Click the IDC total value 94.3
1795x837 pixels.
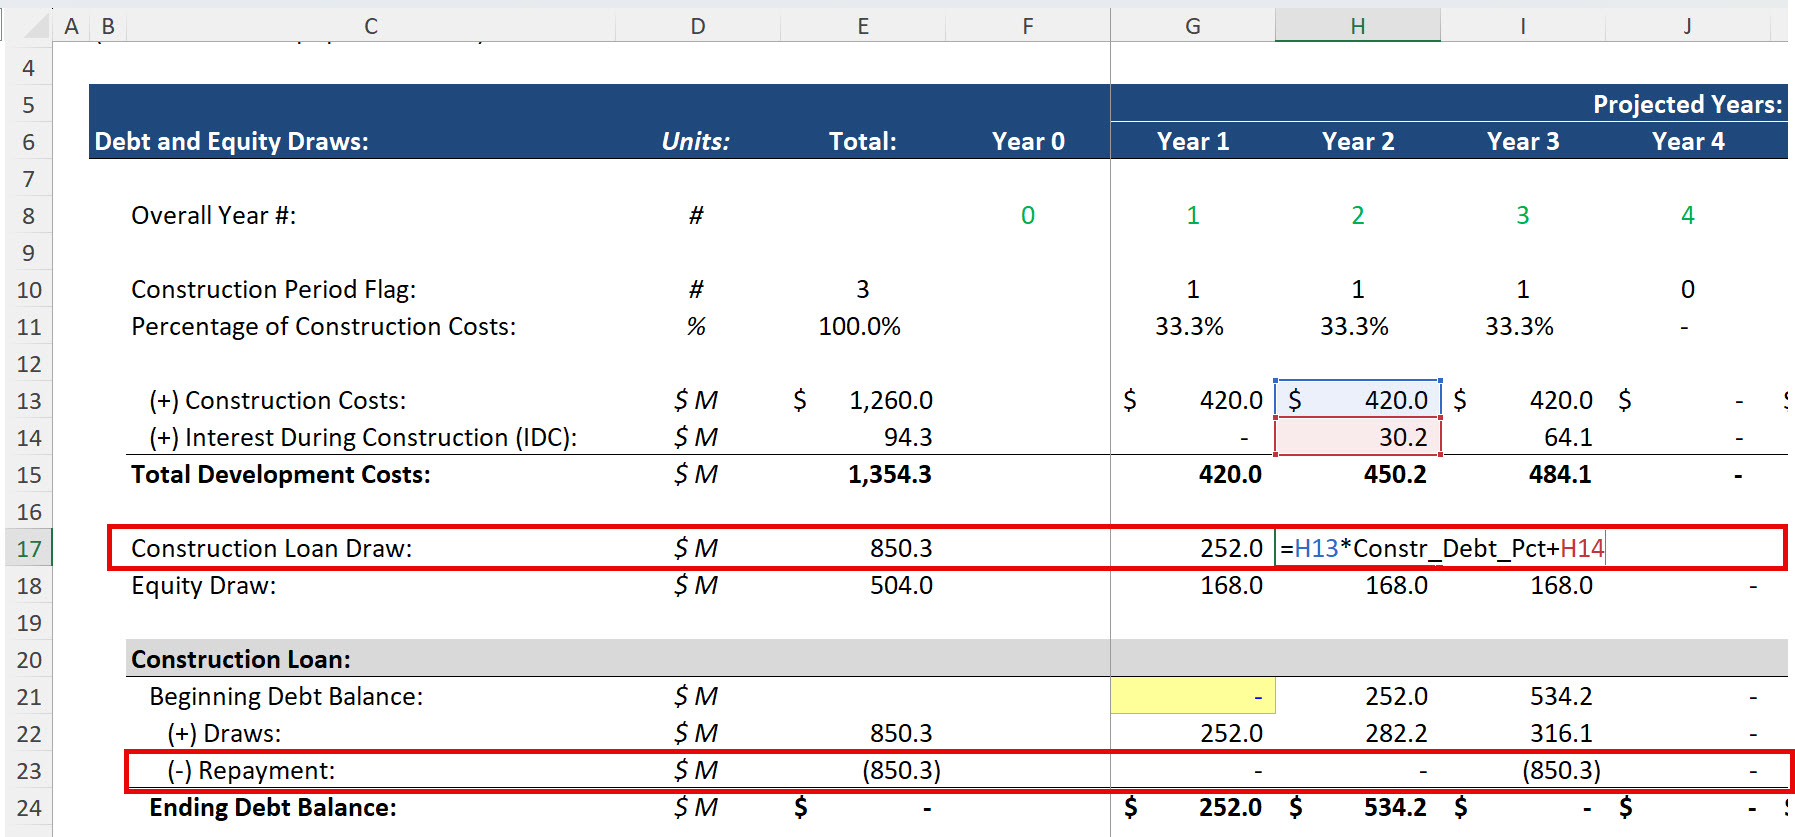pos(908,437)
